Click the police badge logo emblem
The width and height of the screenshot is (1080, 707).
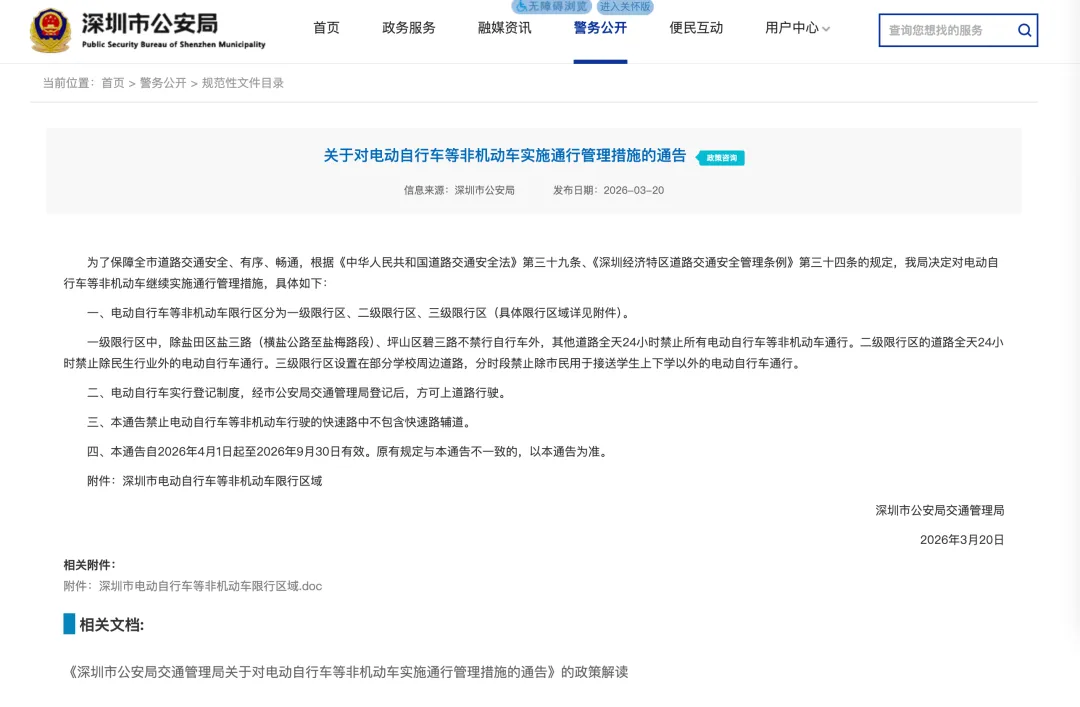coord(50,31)
